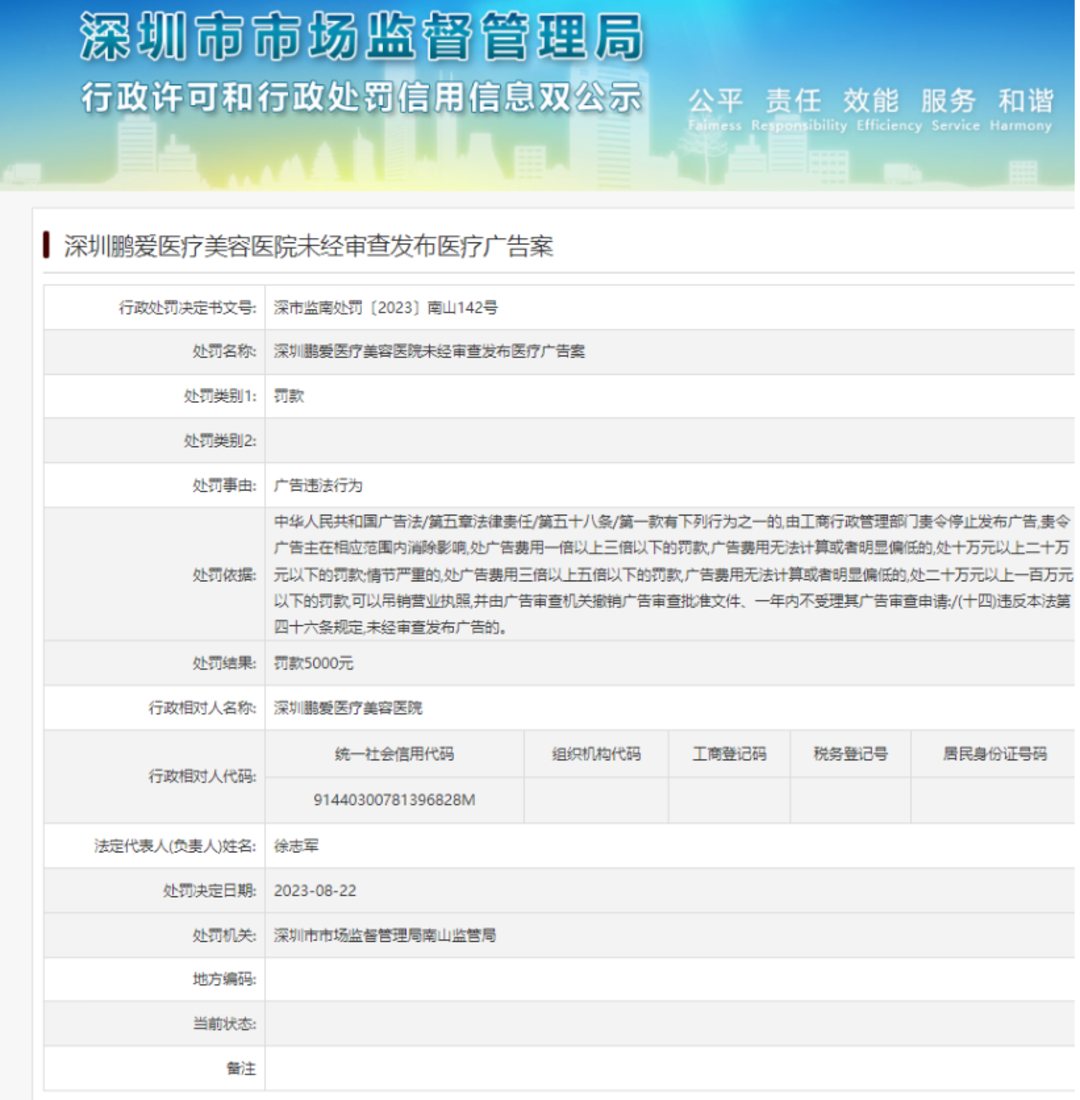Click the 备注 label

pos(241,1068)
